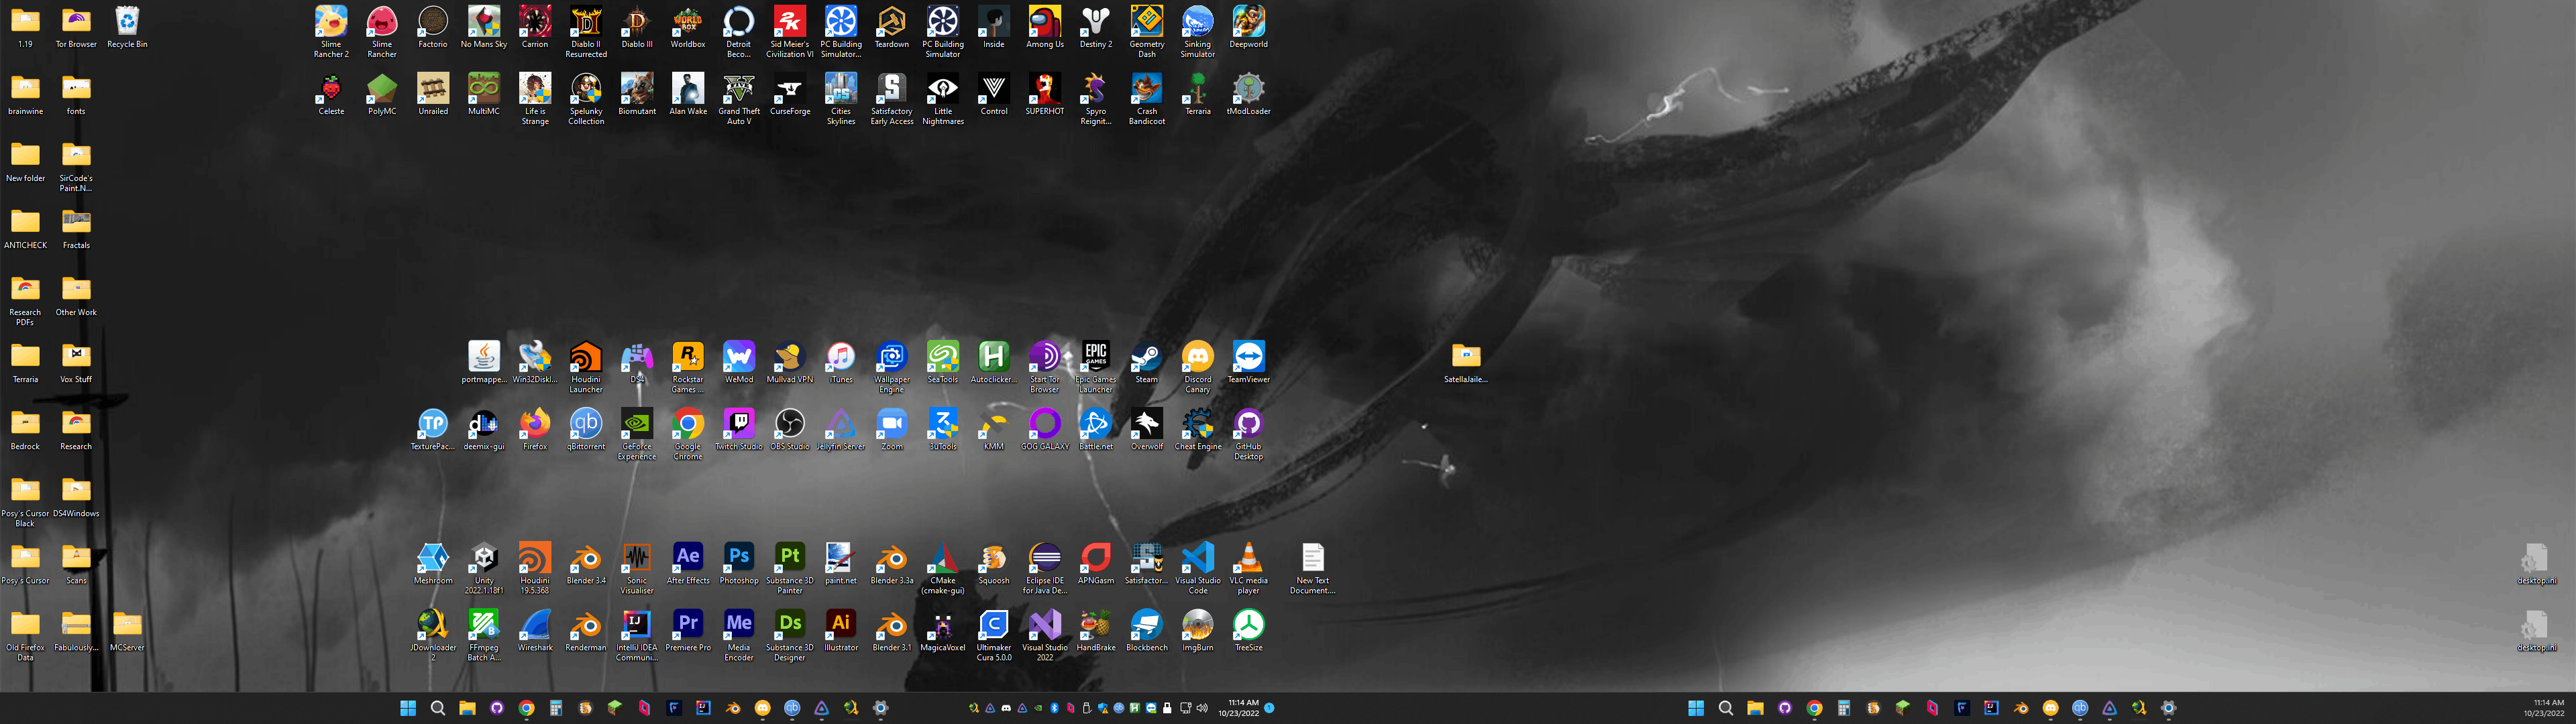Select the Rockstar Games launcher icon
The image size is (2576, 724).
coord(688,366)
